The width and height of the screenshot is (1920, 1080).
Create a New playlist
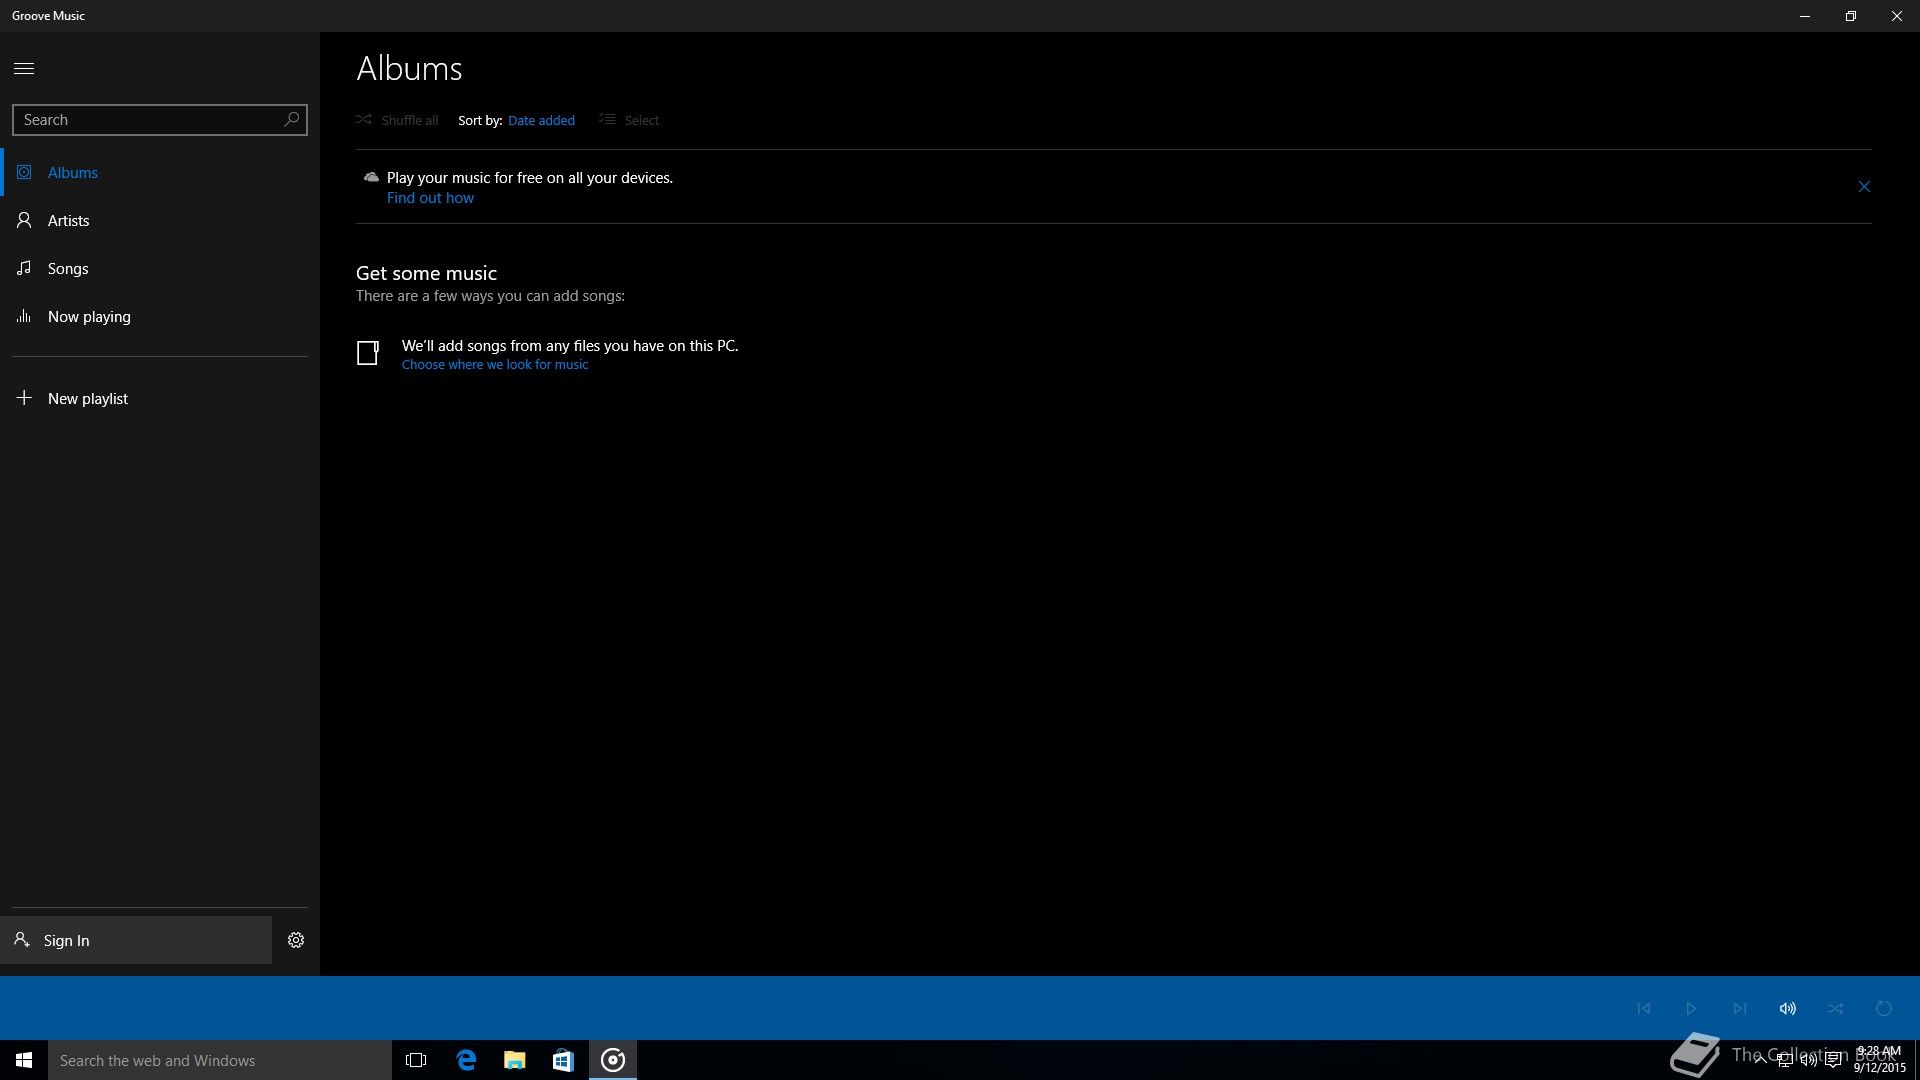(x=160, y=398)
